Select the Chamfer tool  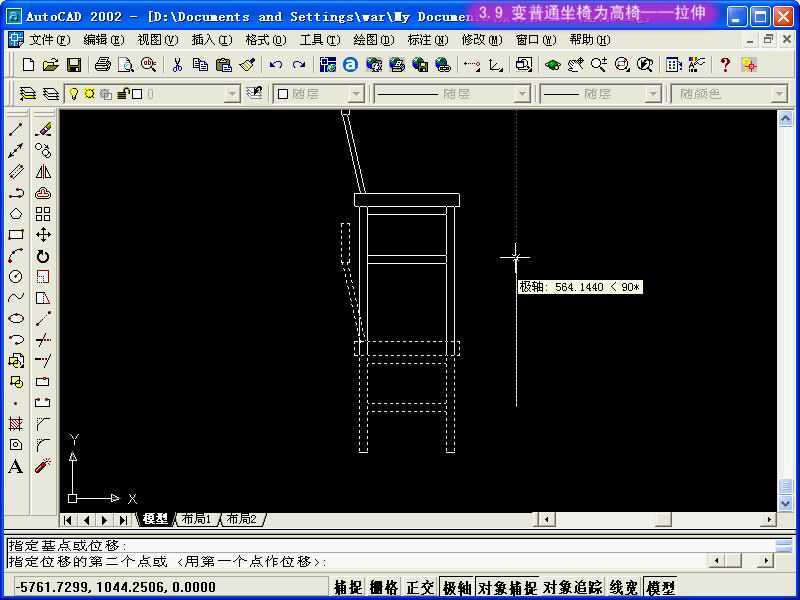coord(43,423)
